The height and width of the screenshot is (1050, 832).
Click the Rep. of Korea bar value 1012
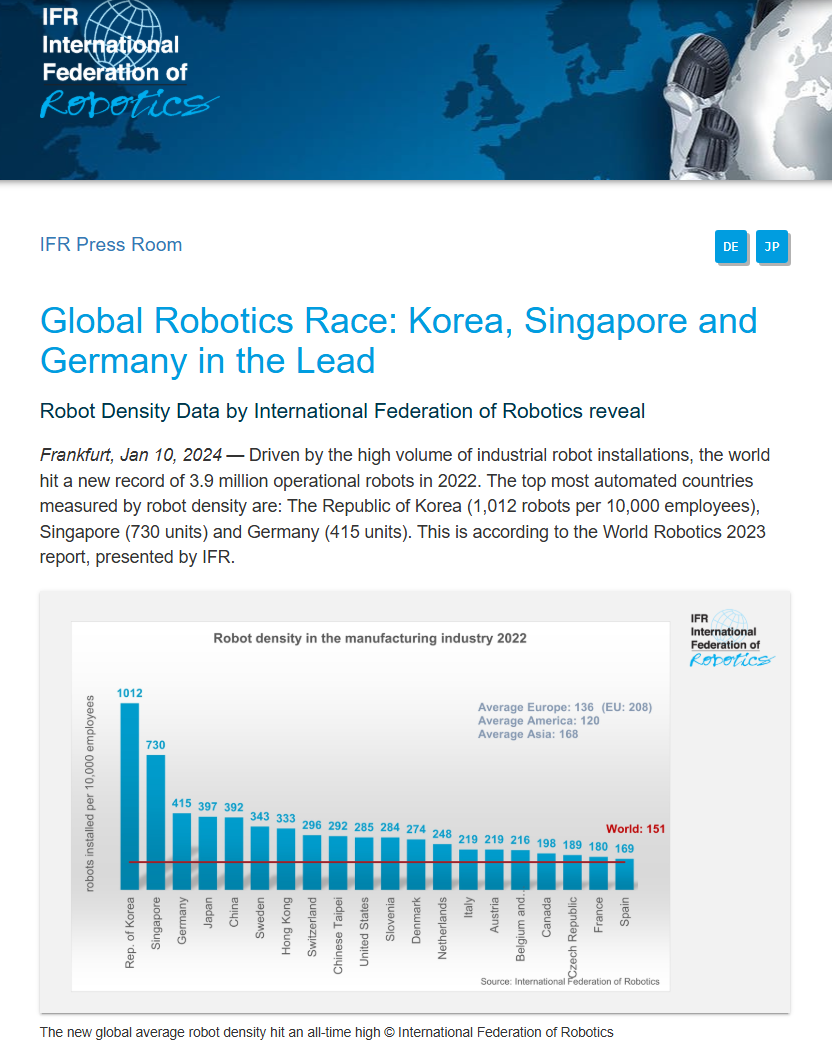(129, 693)
